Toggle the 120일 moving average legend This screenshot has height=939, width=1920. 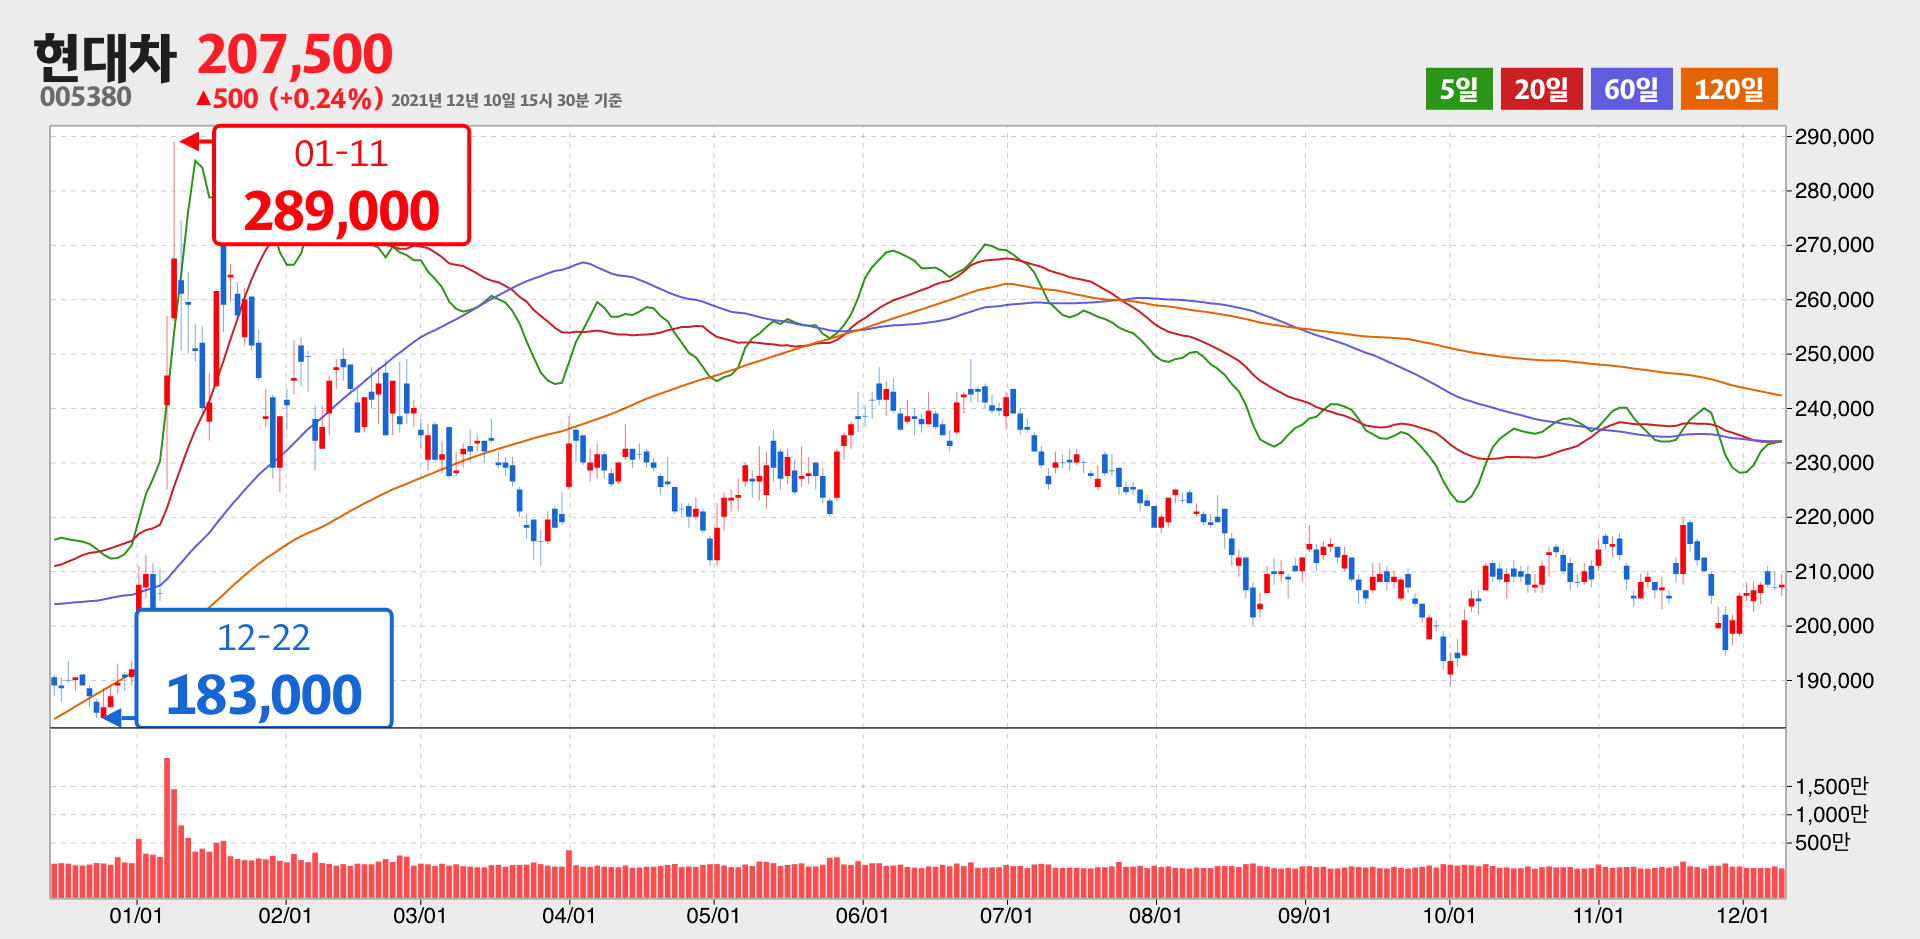(x=1729, y=89)
